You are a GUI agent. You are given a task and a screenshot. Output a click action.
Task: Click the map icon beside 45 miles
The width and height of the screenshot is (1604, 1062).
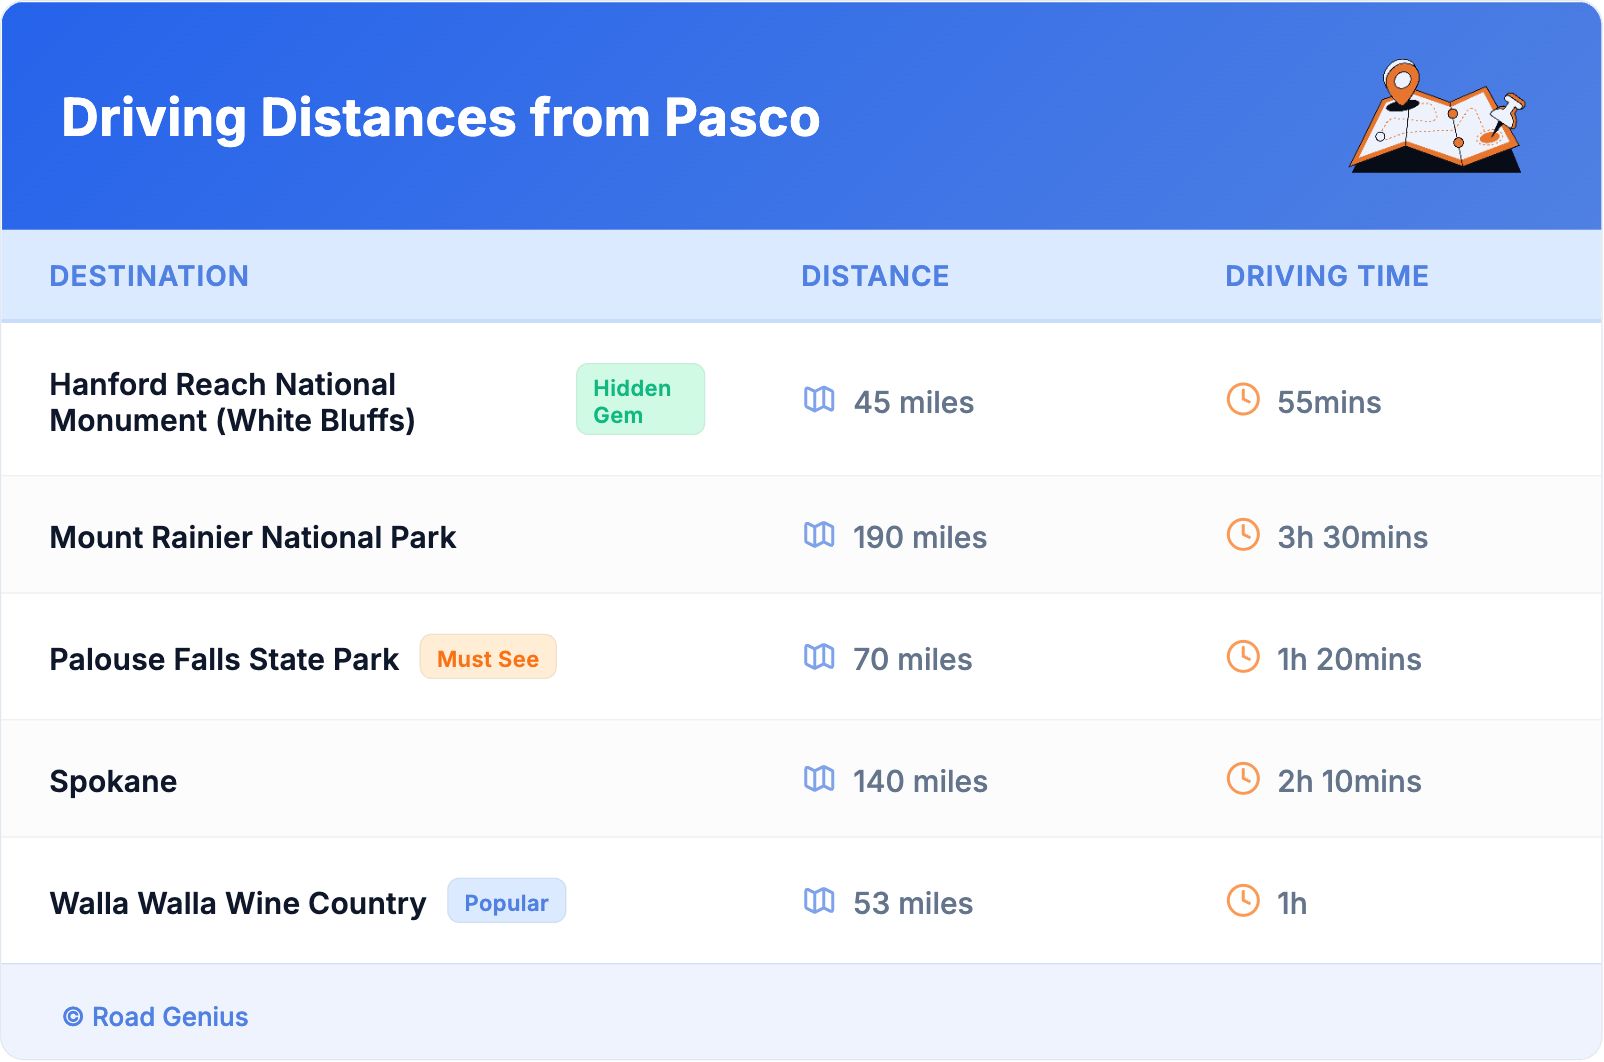819,400
